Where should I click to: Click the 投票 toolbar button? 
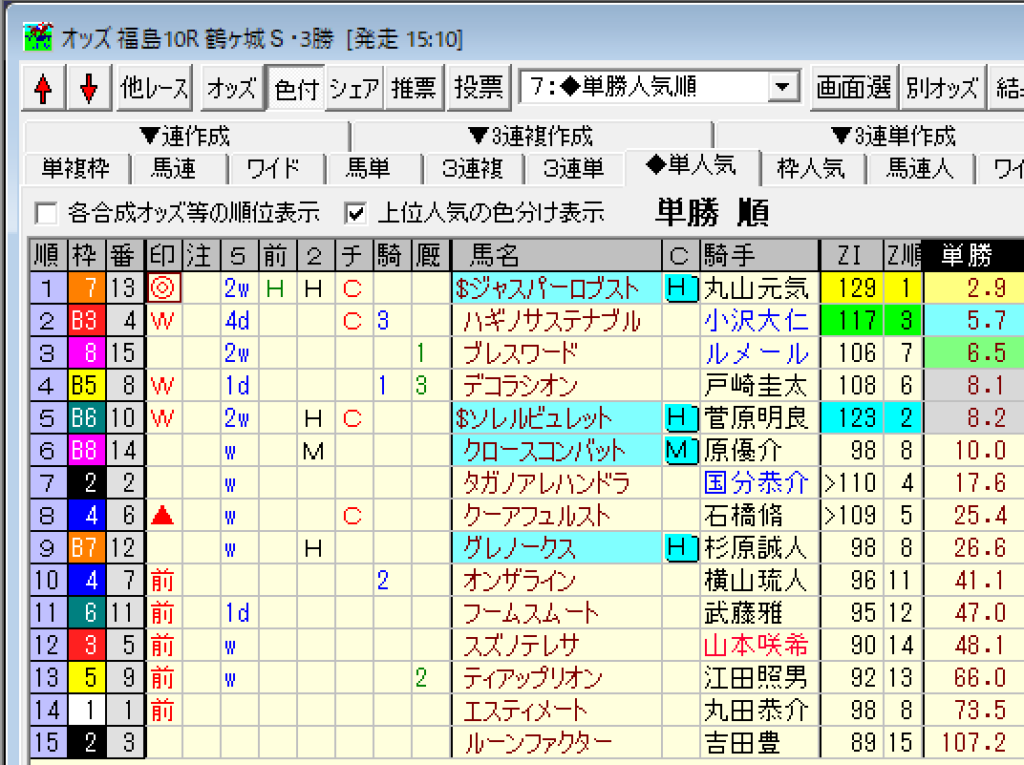(479, 88)
